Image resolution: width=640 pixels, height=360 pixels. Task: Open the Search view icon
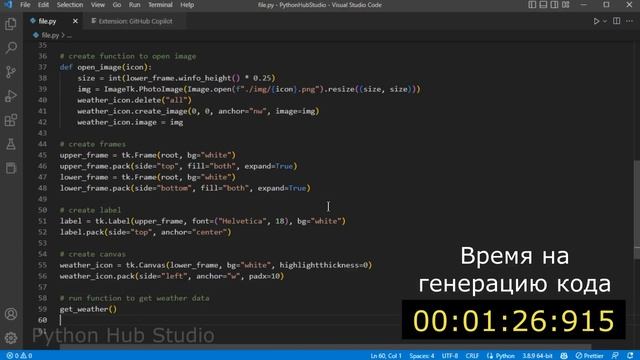[x=11, y=48]
